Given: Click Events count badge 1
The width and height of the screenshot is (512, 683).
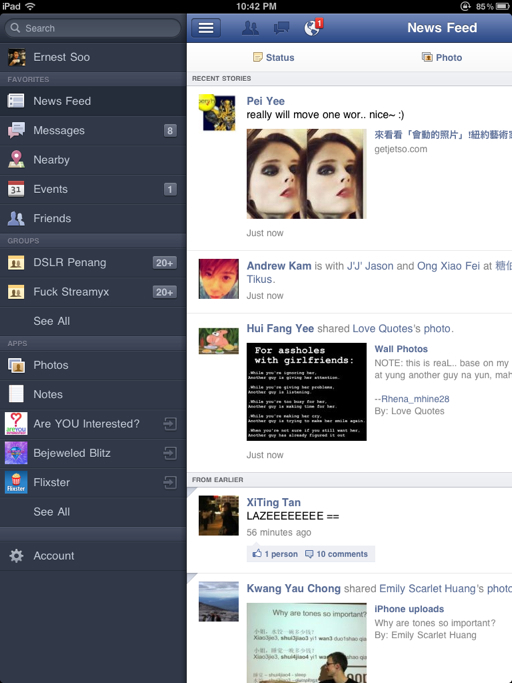Looking at the screenshot, I should point(170,189).
